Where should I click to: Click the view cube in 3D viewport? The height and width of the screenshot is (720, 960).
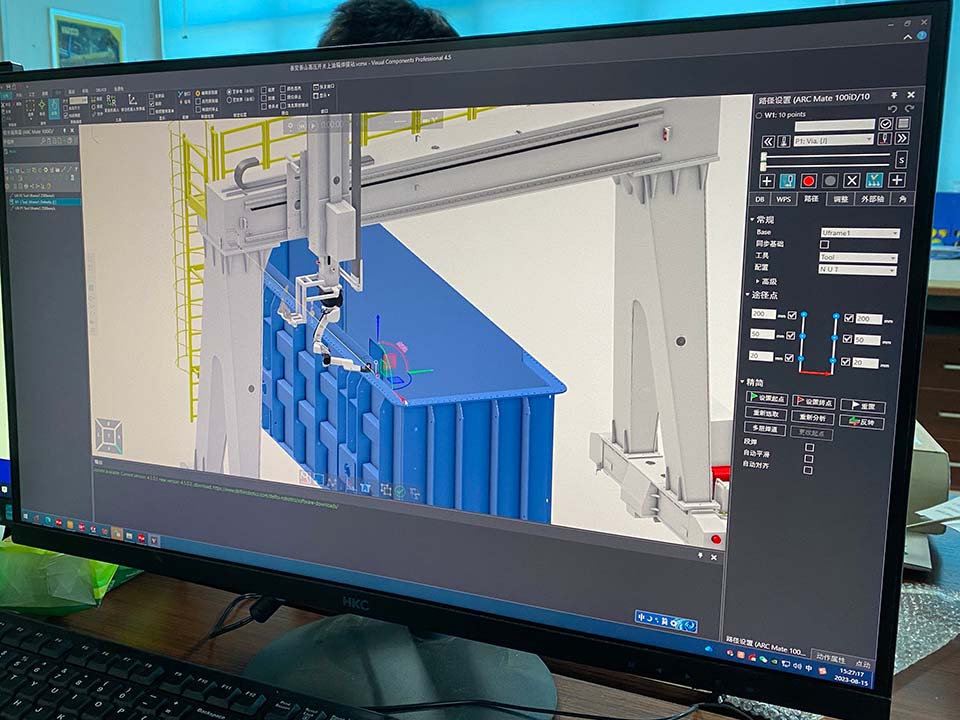tap(109, 435)
